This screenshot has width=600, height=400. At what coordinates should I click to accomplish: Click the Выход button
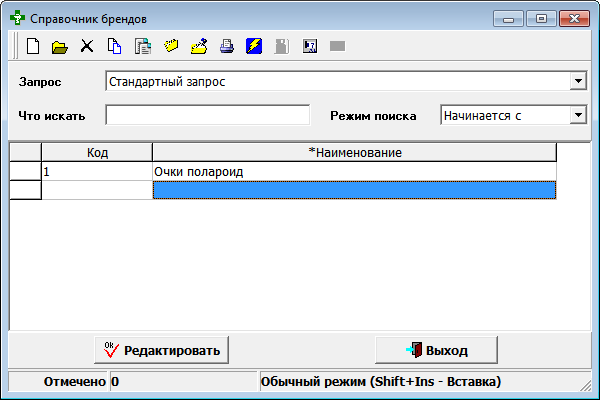click(x=437, y=350)
